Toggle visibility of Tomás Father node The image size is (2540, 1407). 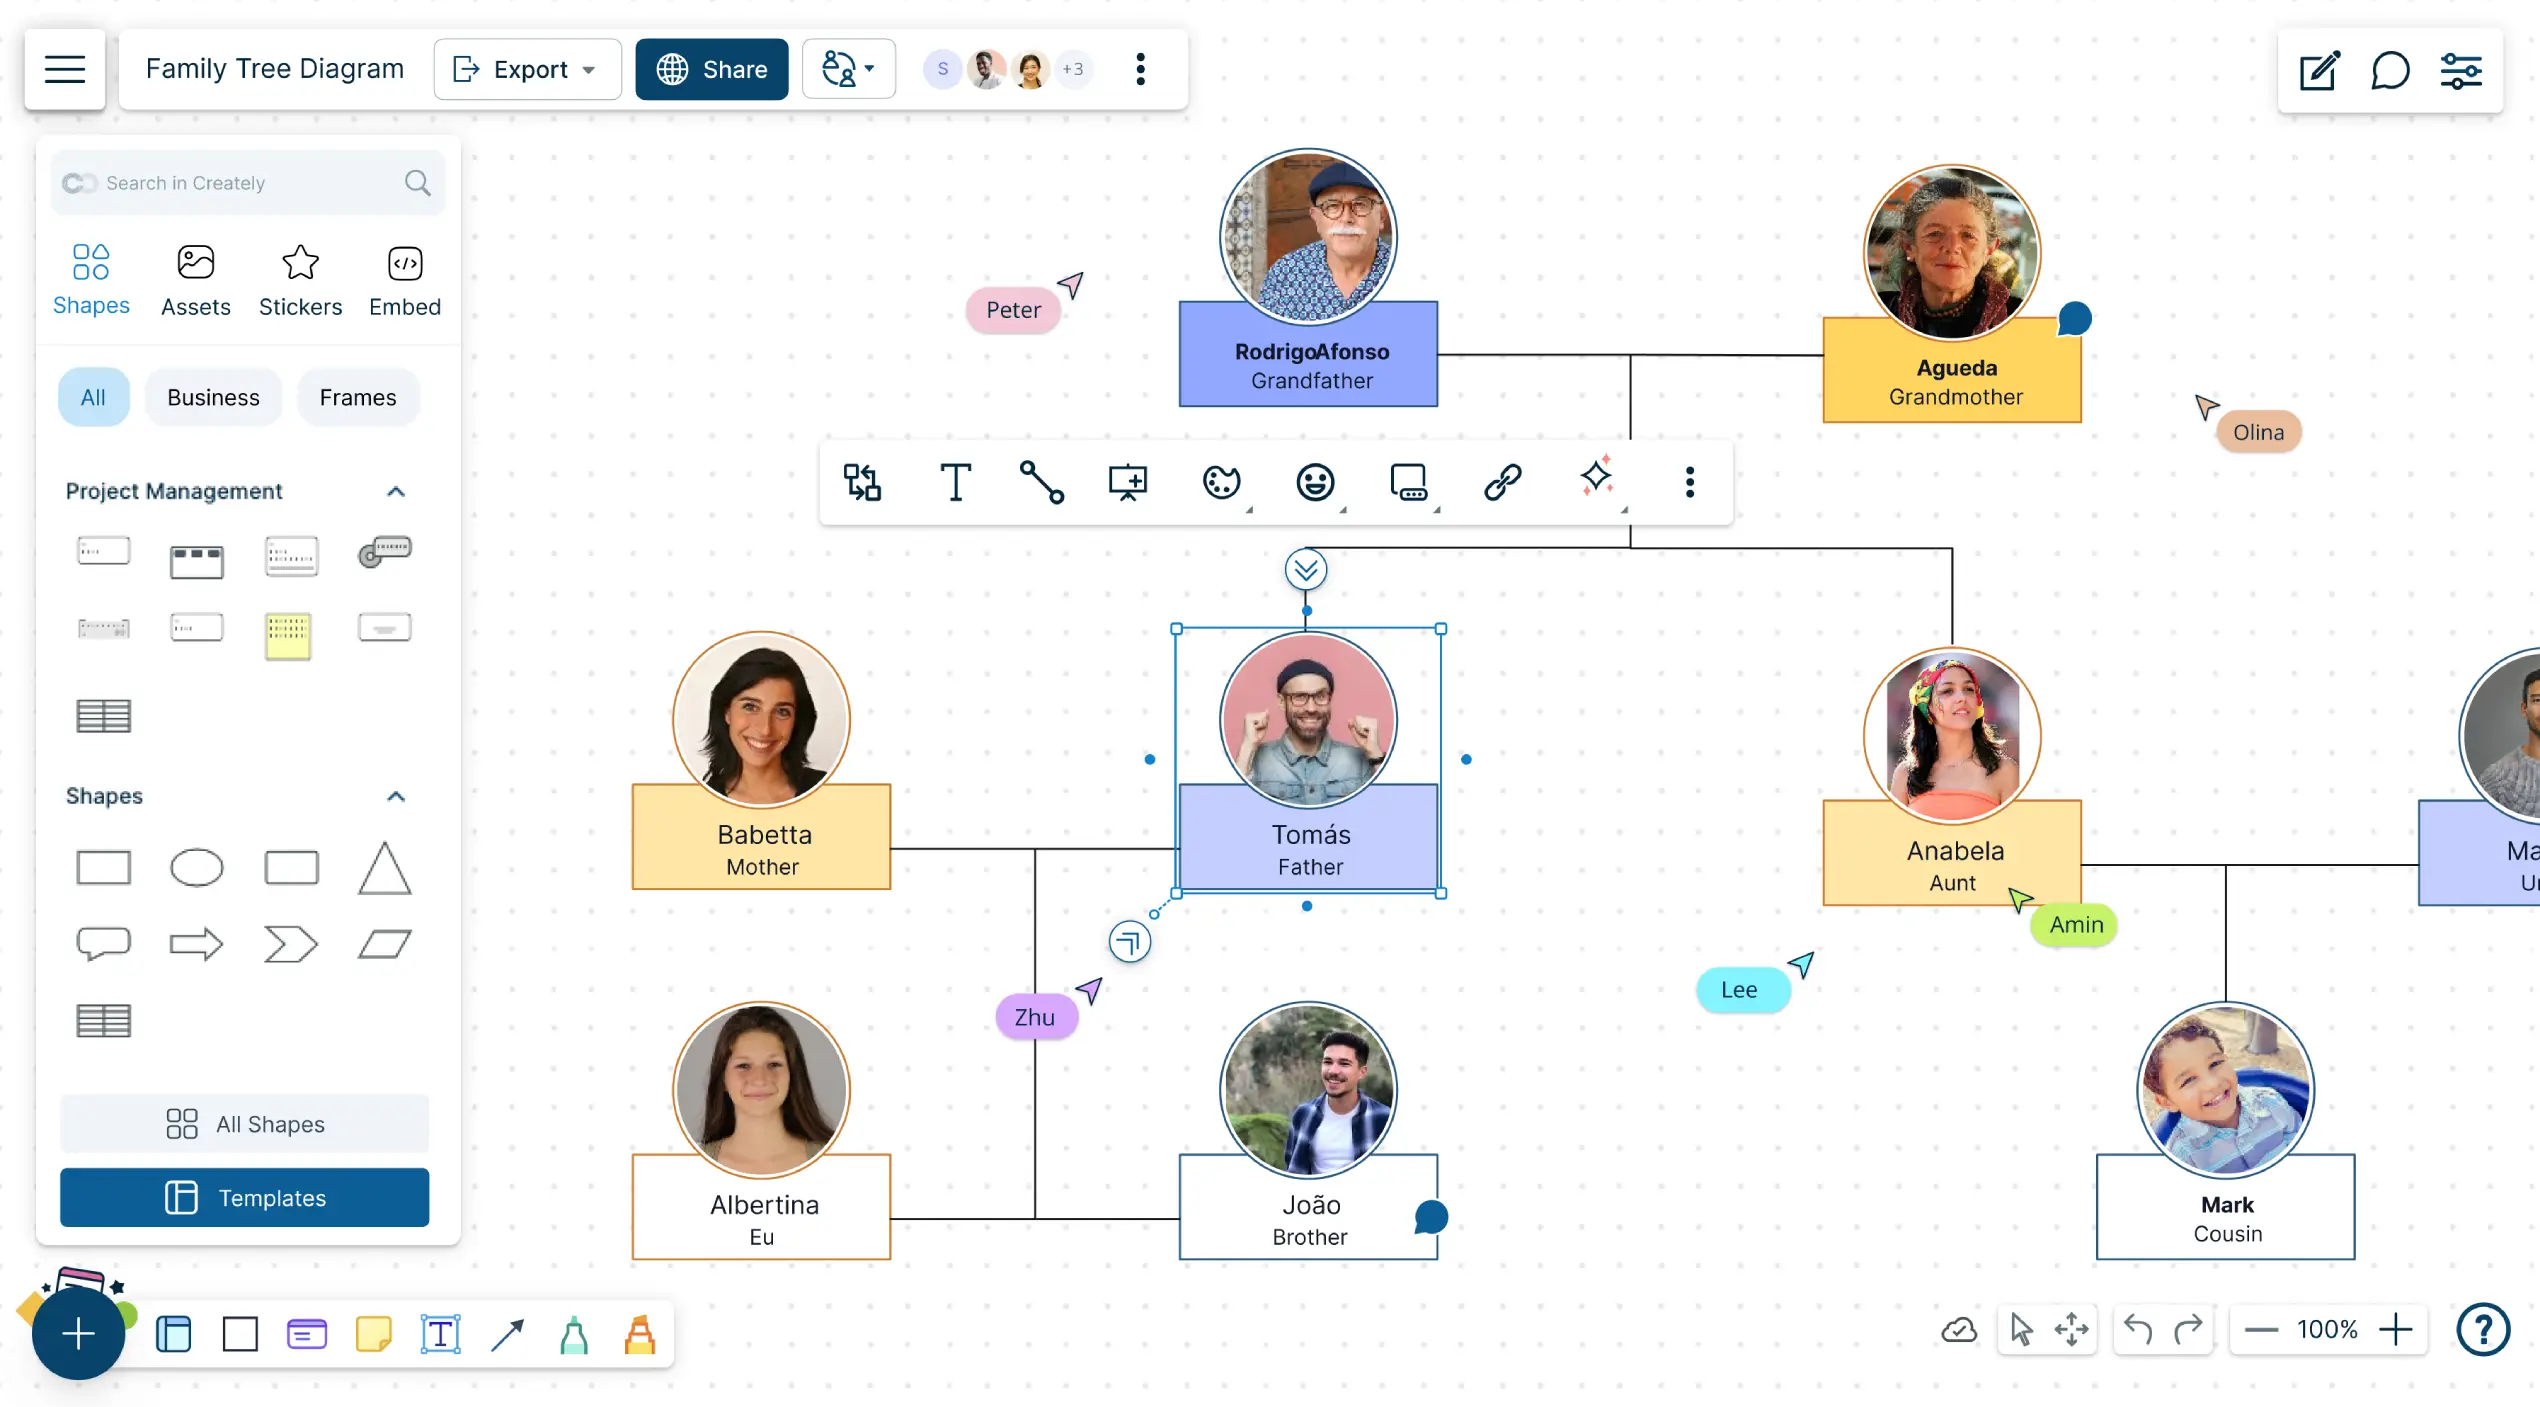[x=1306, y=570]
